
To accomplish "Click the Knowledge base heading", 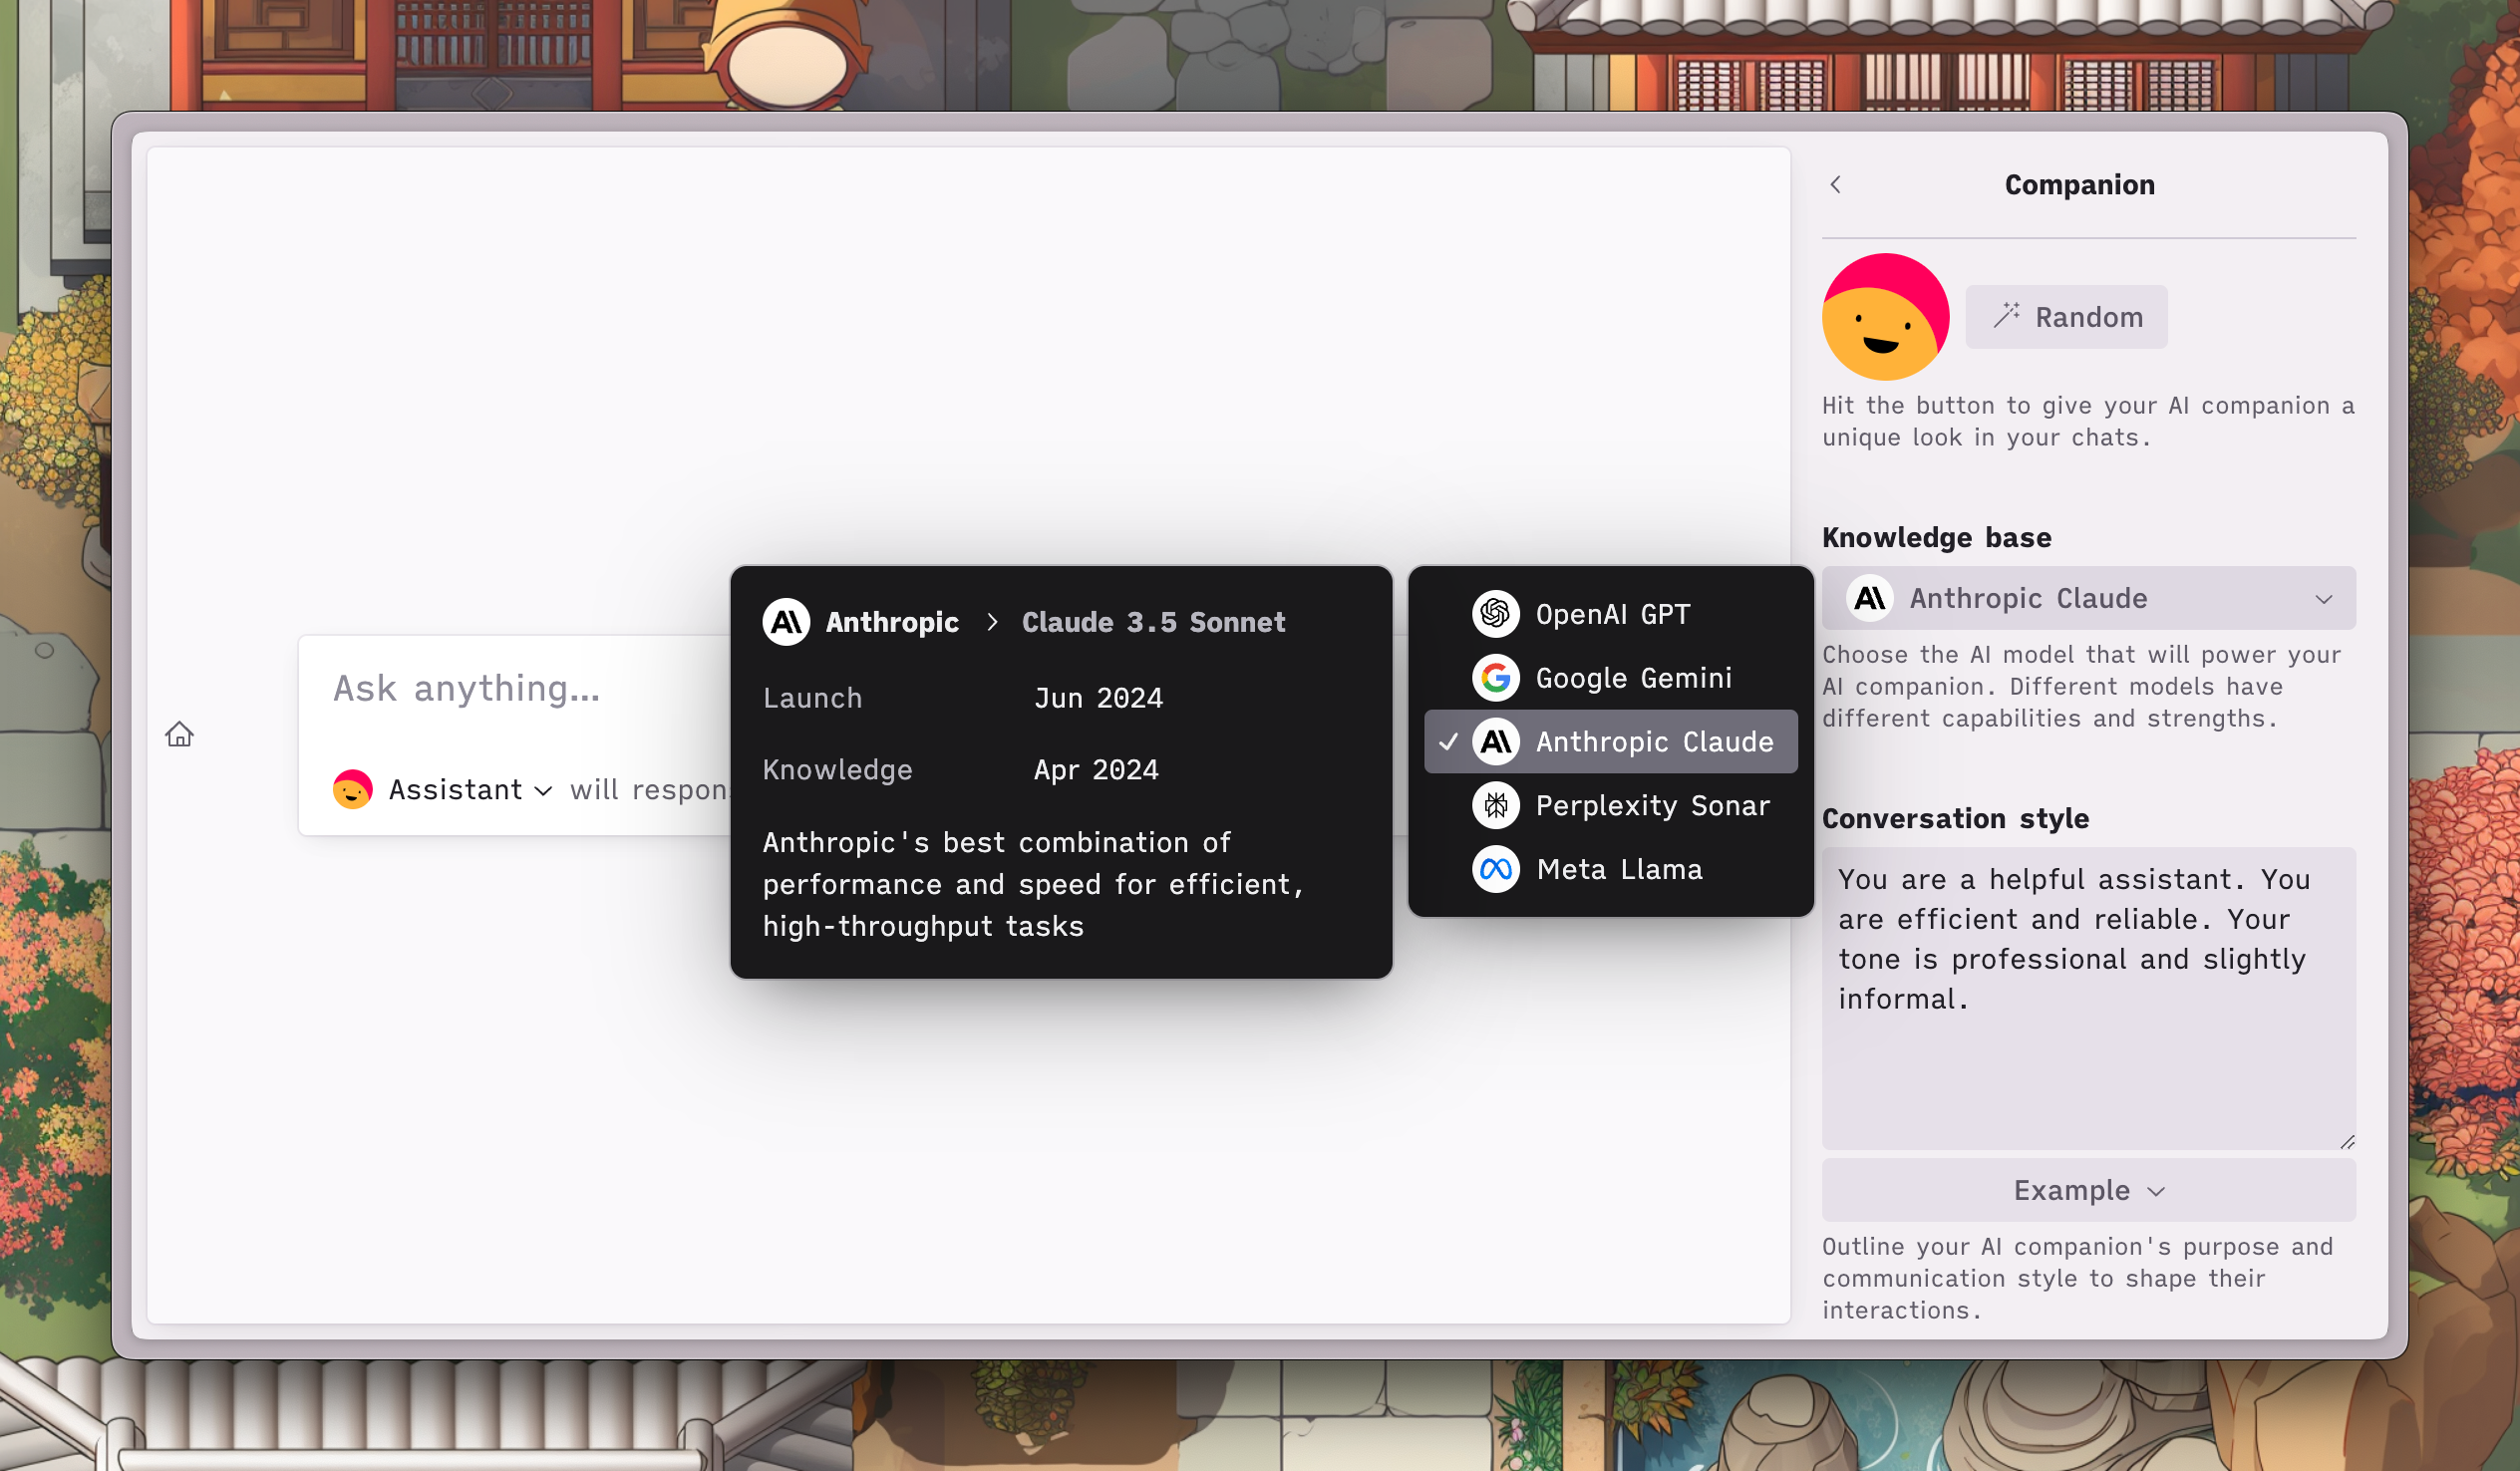I will tap(1936, 538).
